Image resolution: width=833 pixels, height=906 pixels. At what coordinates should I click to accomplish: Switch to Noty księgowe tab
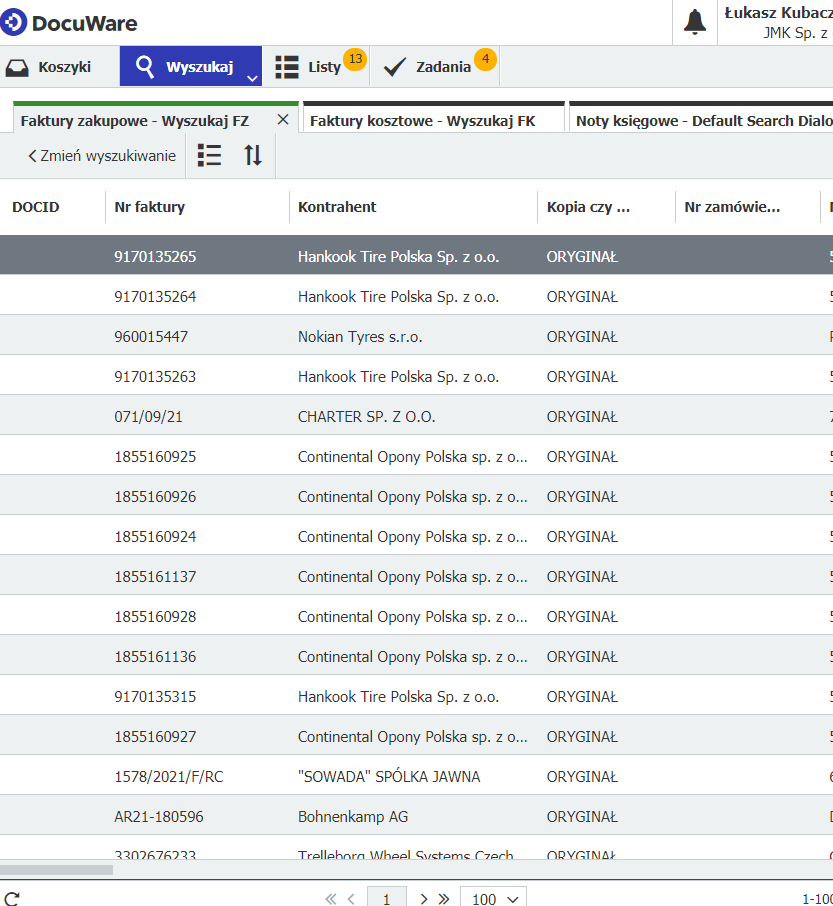700,121
